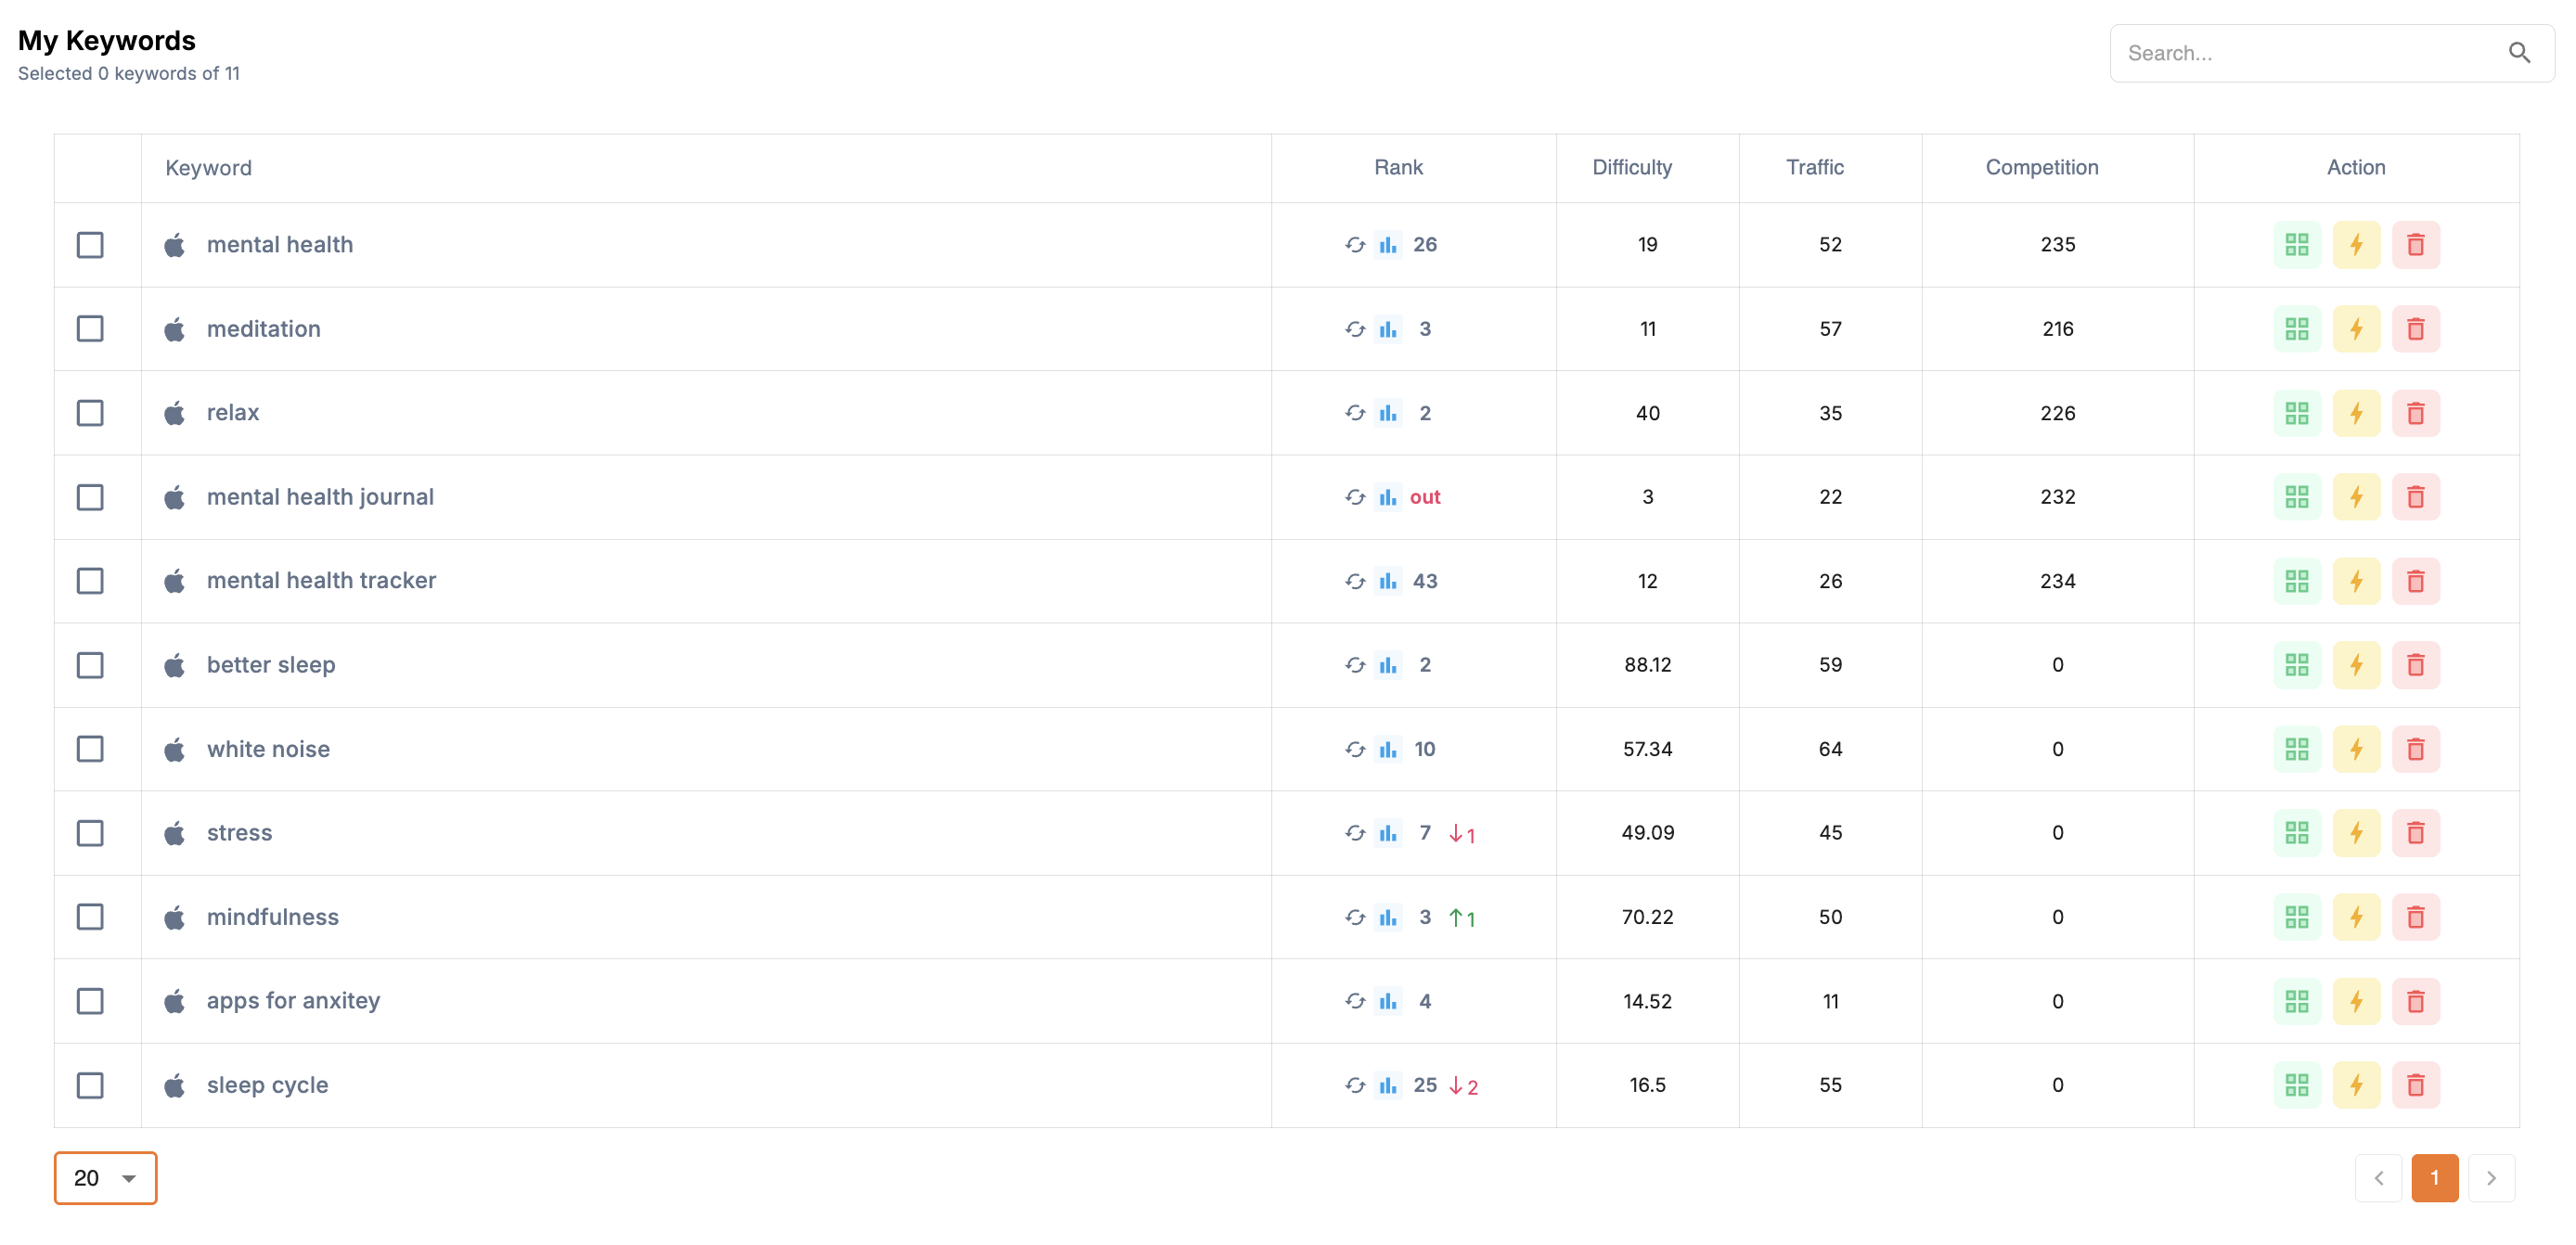This screenshot has width=2576, height=1245.
Task: Refresh rank for 'mindfulness' keyword
Action: (x=1354, y=917)
